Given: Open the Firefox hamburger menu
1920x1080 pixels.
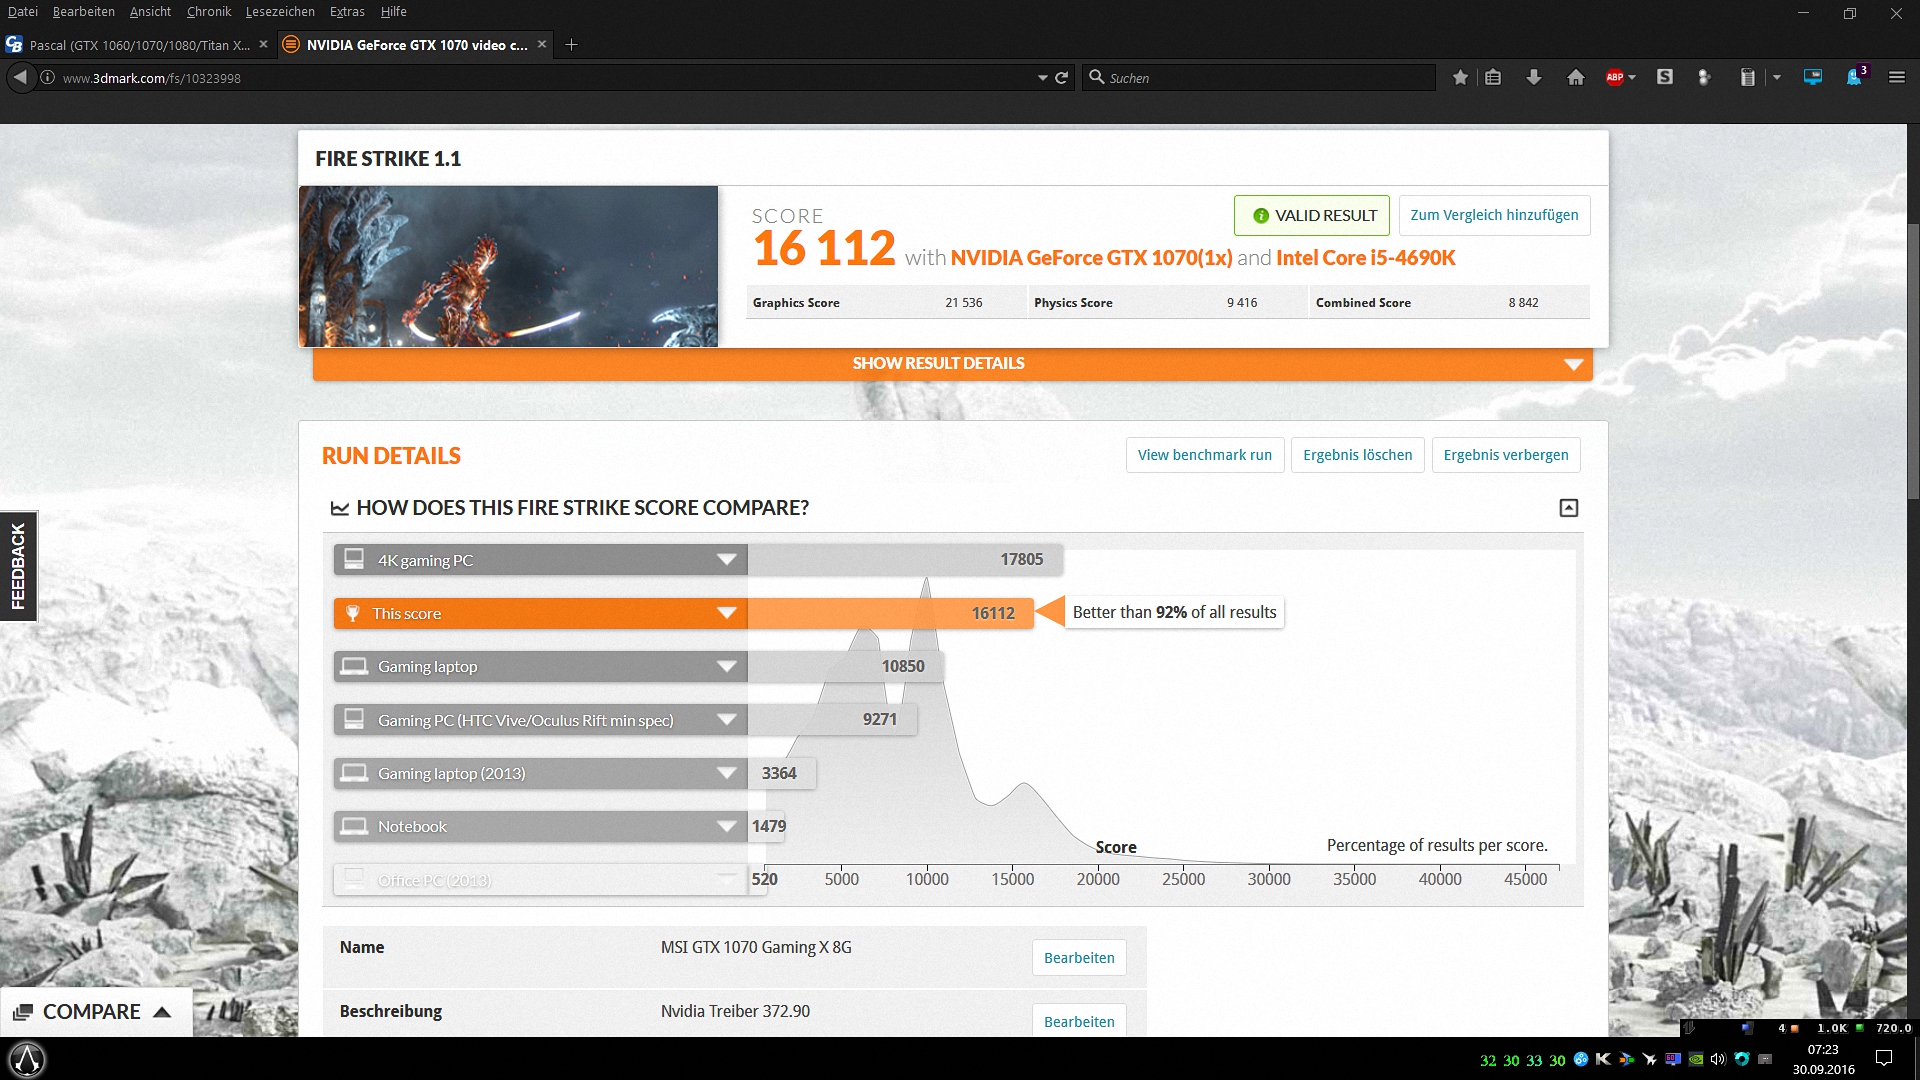Looking at the screenshot, I should (x=1896, y=77).
